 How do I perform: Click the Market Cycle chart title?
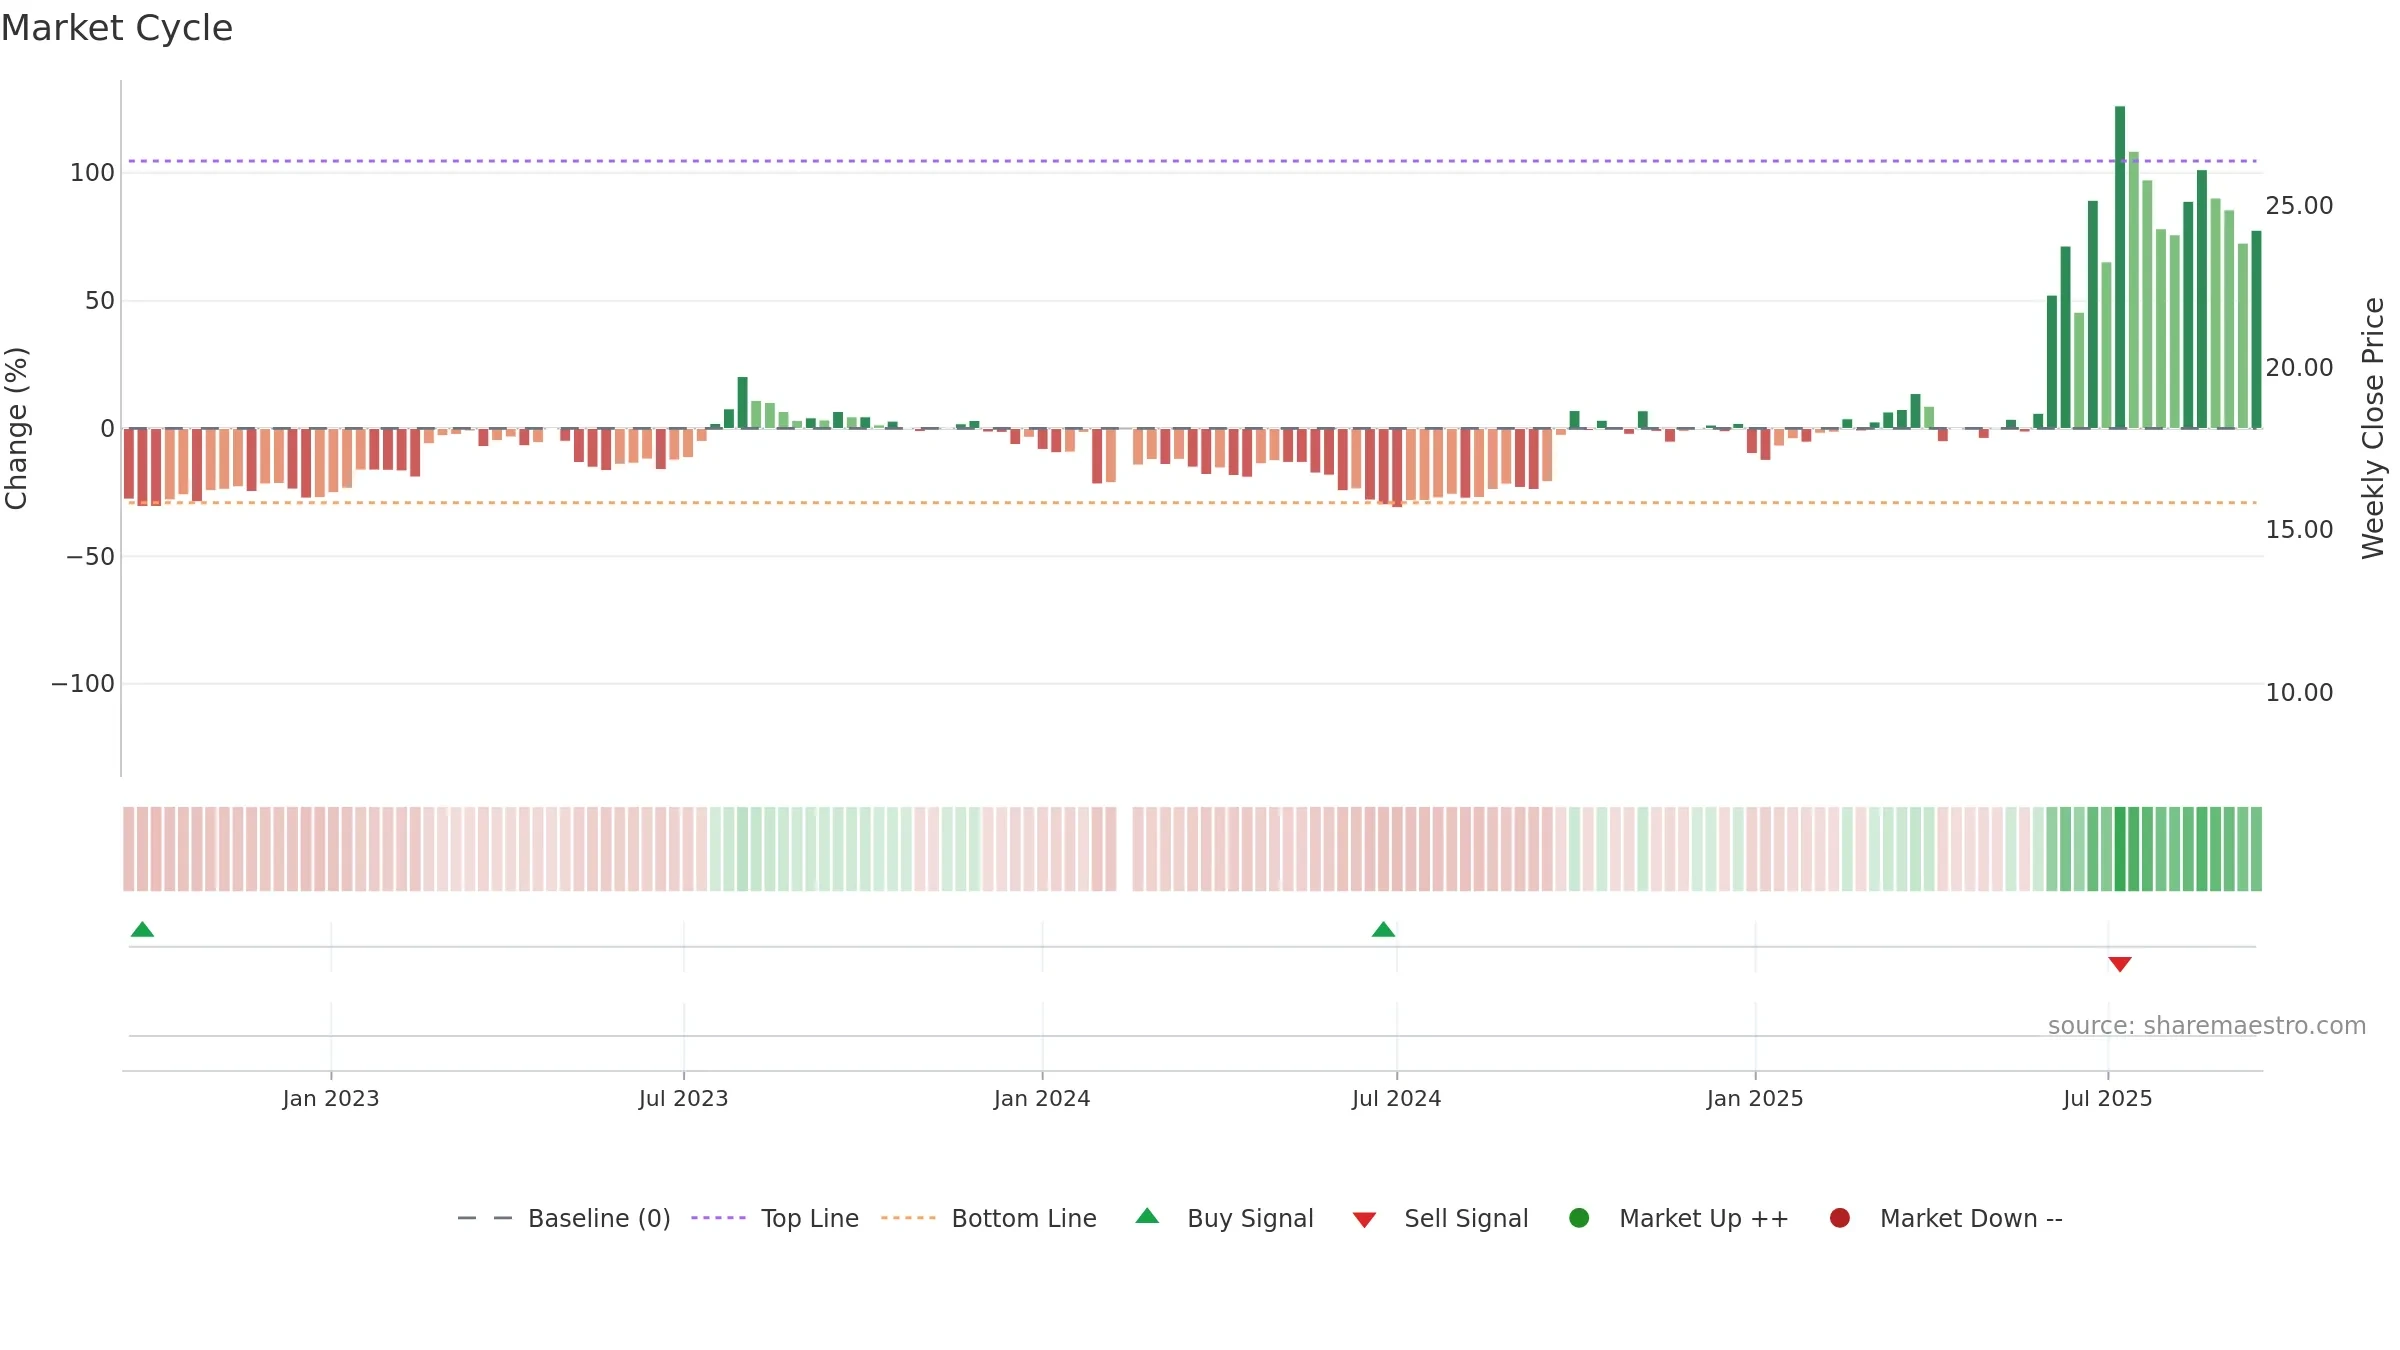tap(117, 28)
